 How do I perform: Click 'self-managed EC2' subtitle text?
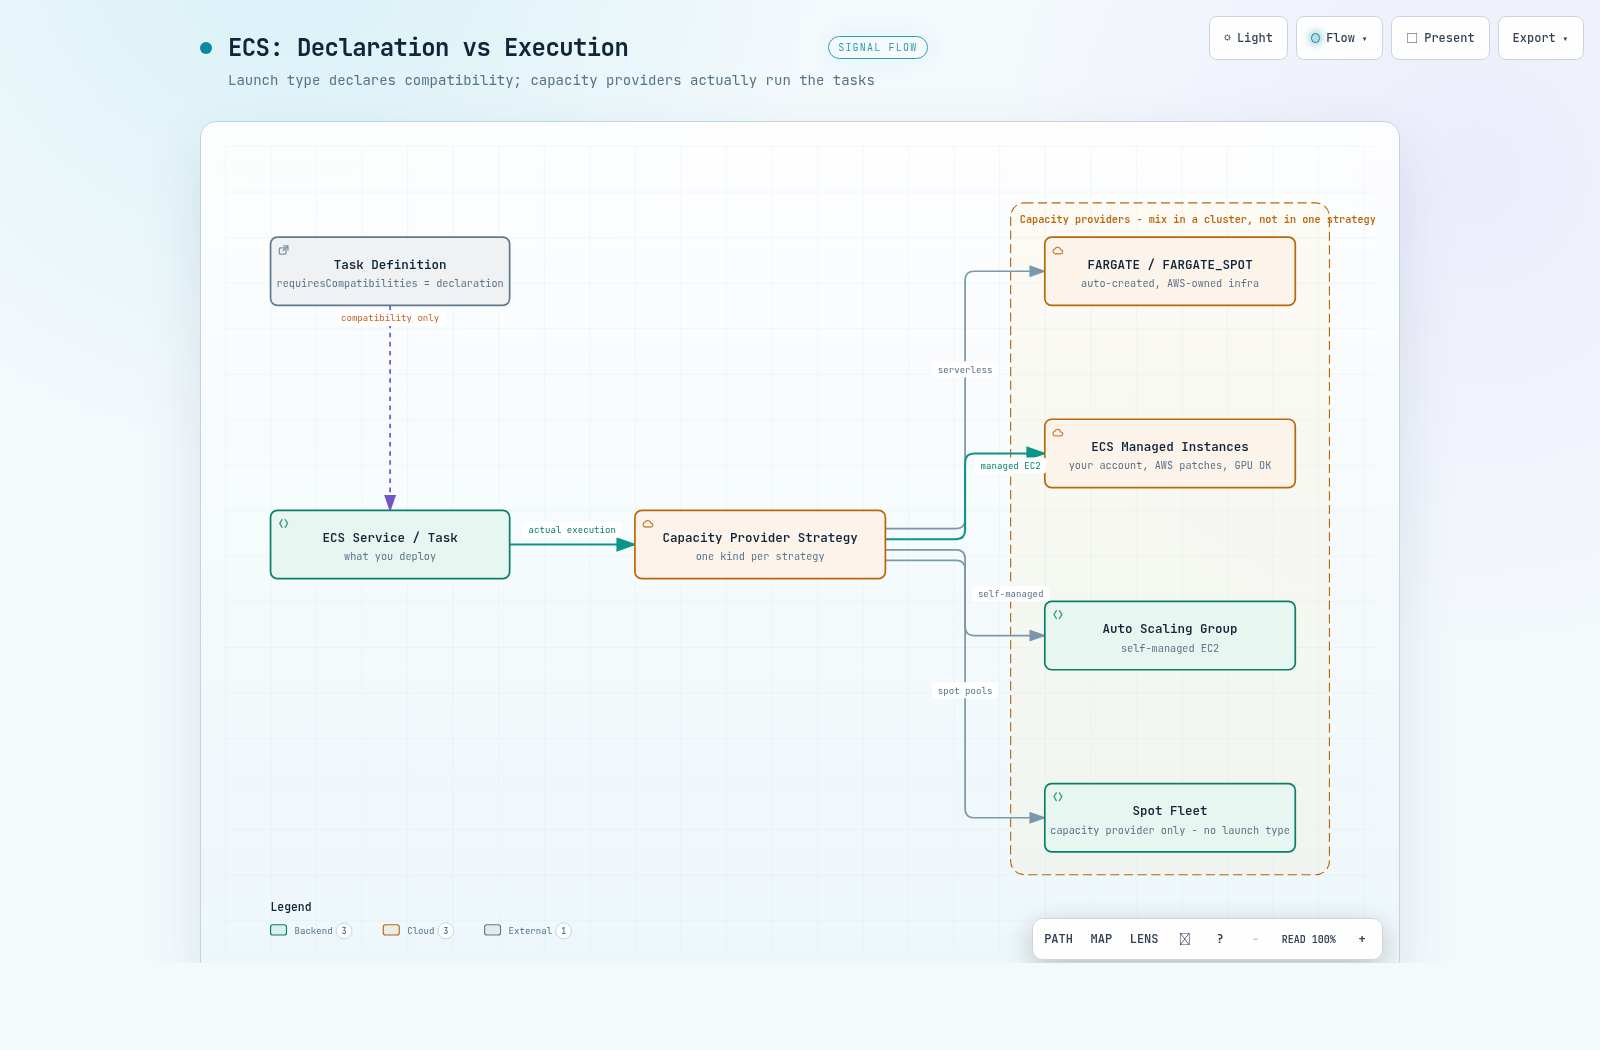tap(1170, 649)
